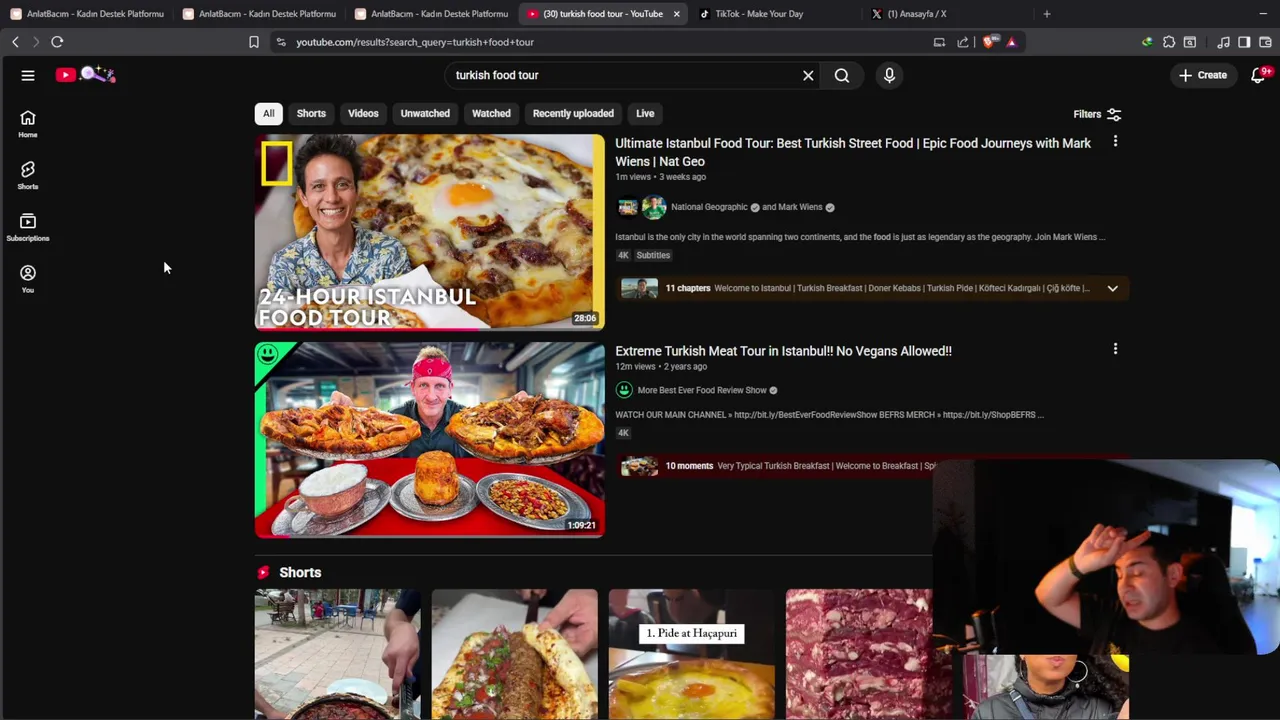Open the Mark Wiens channel link
Screen dimensions: 1280x720
click(x=800, y=207)
